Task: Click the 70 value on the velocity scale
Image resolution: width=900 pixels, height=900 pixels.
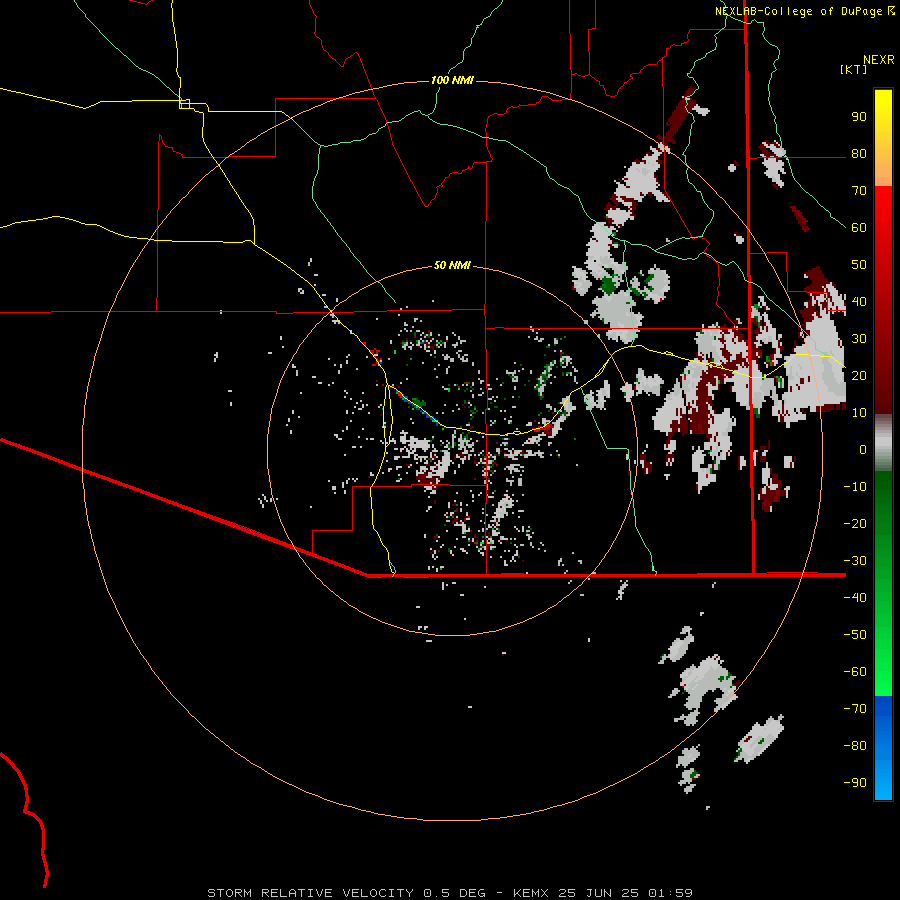Action: (x=859, y=191)
